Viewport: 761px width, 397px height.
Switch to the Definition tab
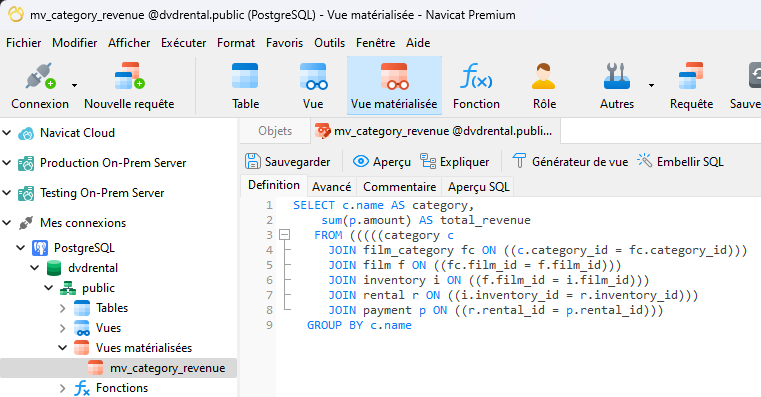coord(274,185)
